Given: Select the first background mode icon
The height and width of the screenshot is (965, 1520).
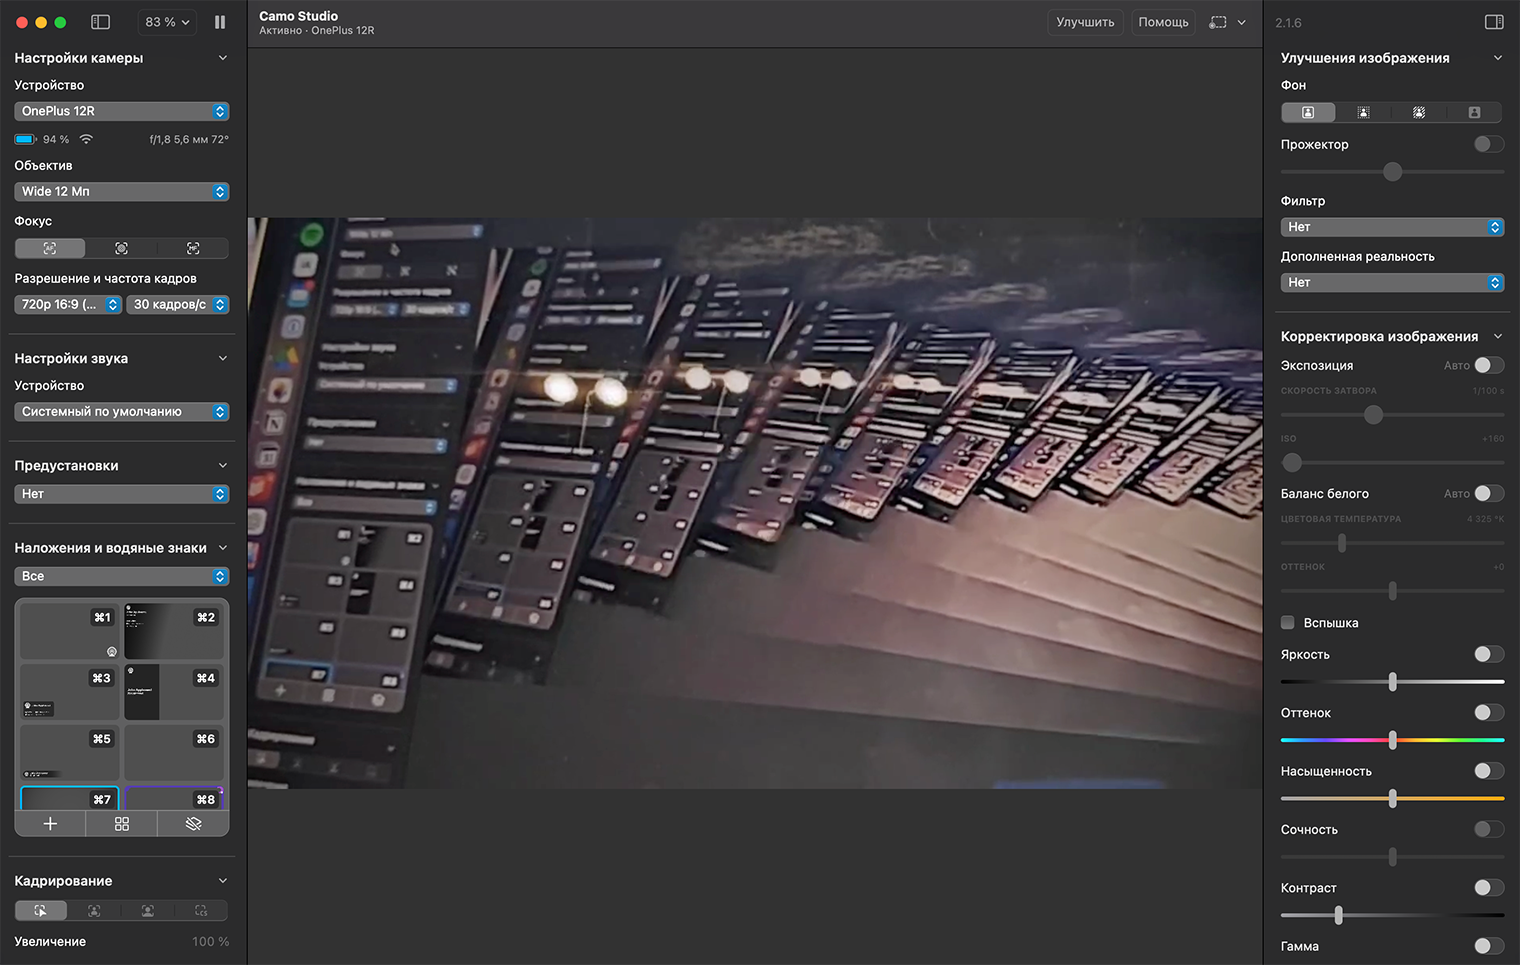Looking at the screenshot, I should point(1308,113).
